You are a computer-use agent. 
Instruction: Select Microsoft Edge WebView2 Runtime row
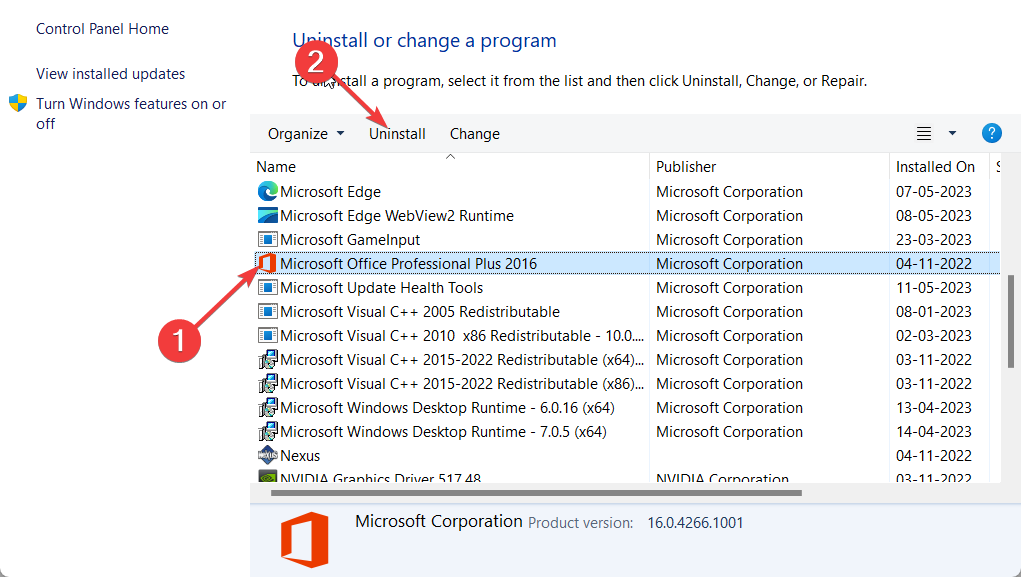(397, 216)
